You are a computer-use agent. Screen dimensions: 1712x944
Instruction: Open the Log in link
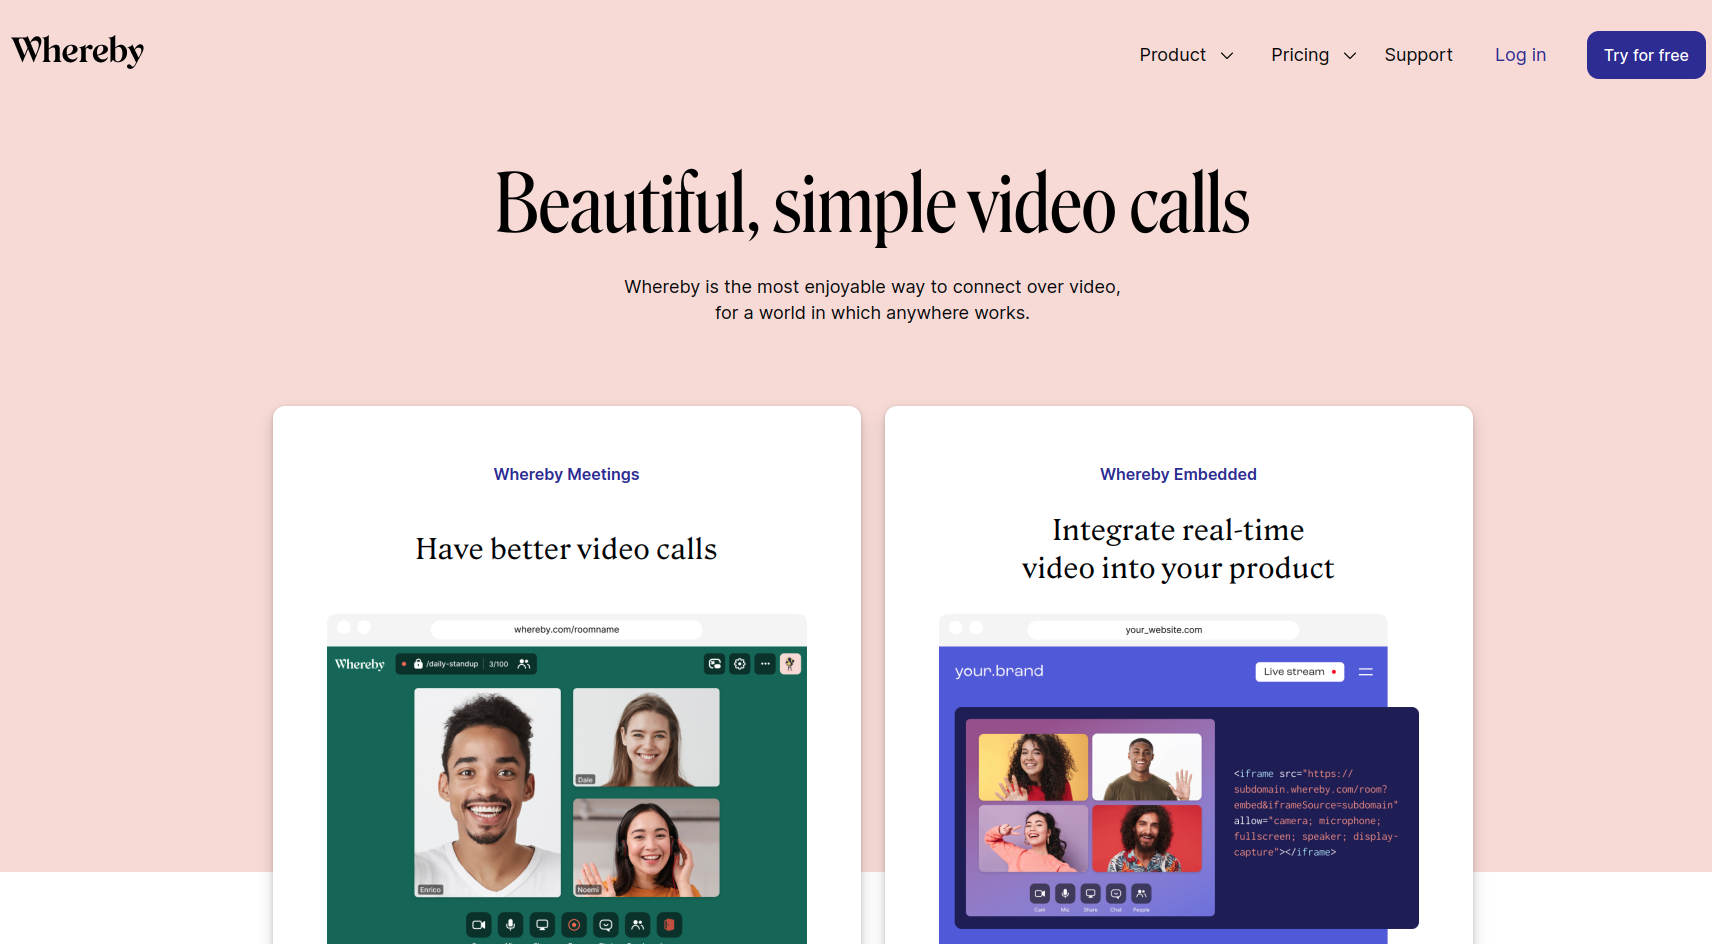coord(1520,55)
